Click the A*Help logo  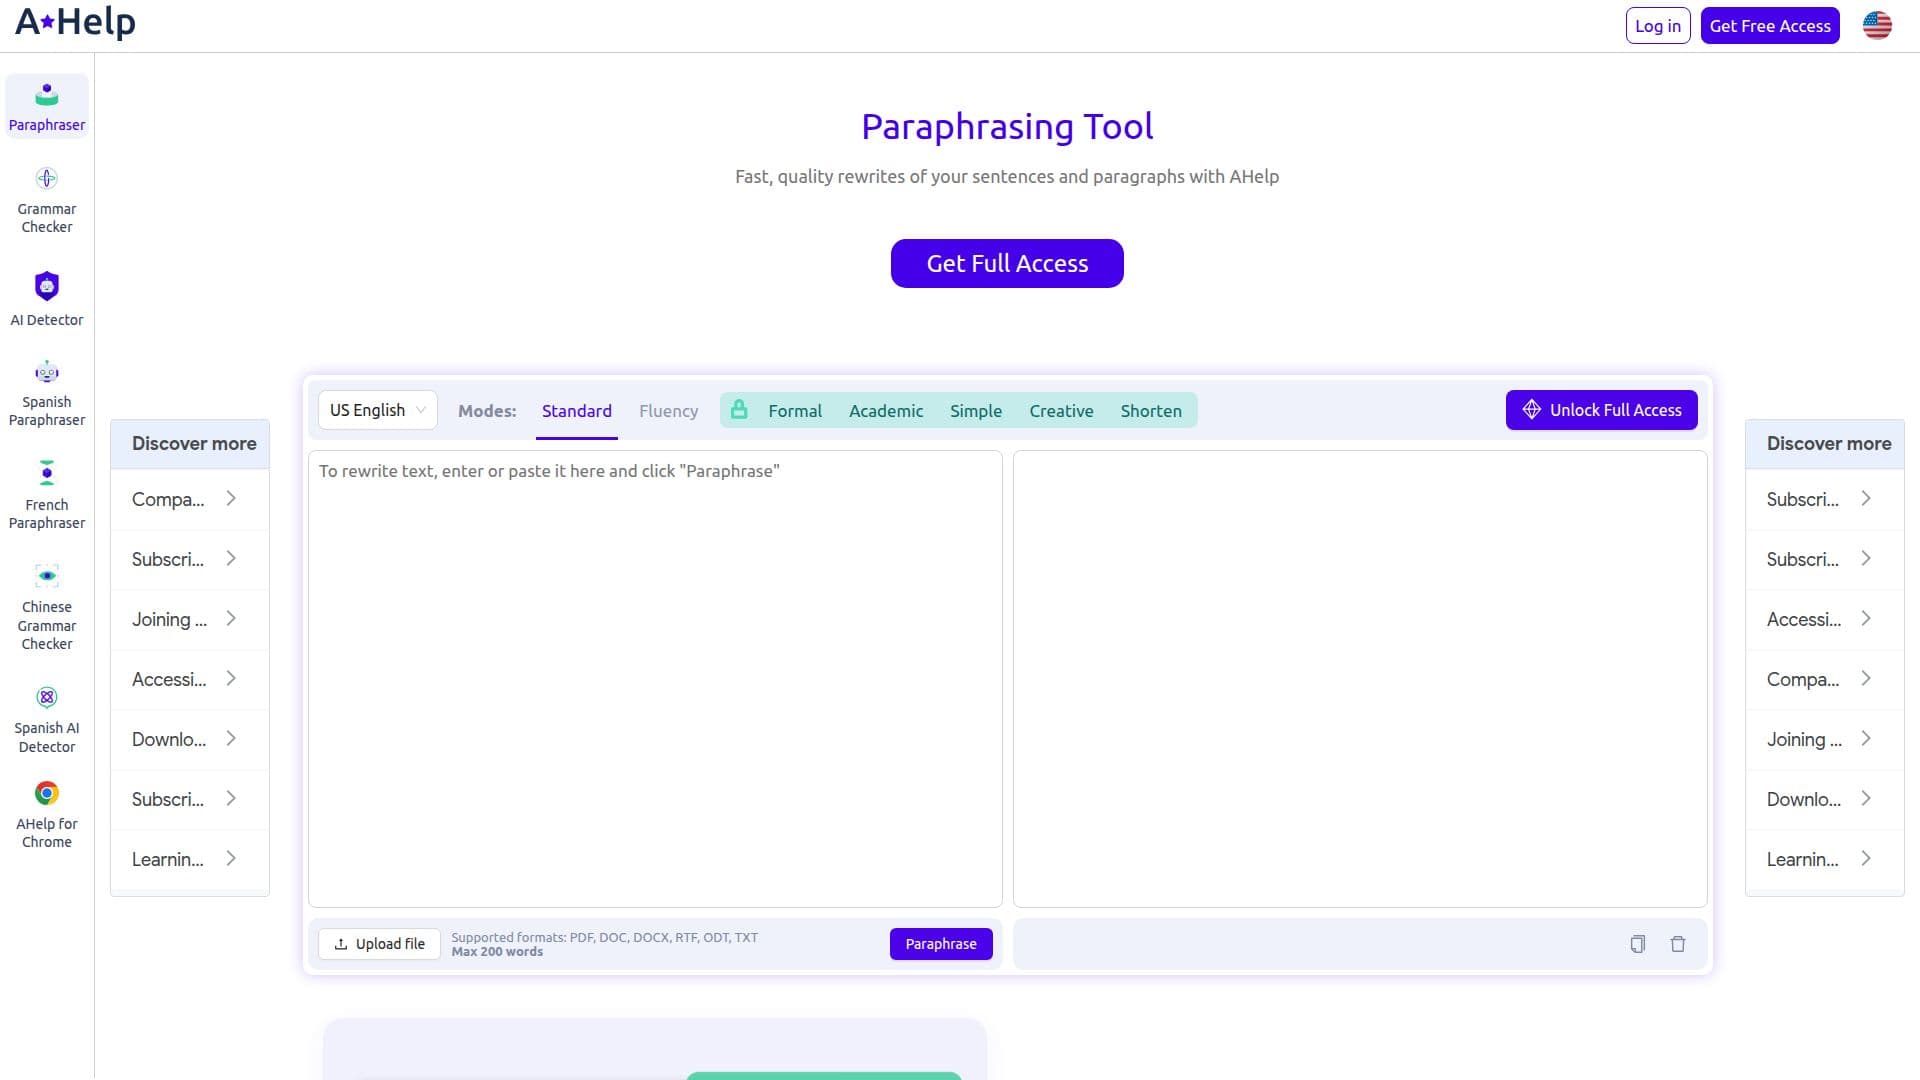75,22
